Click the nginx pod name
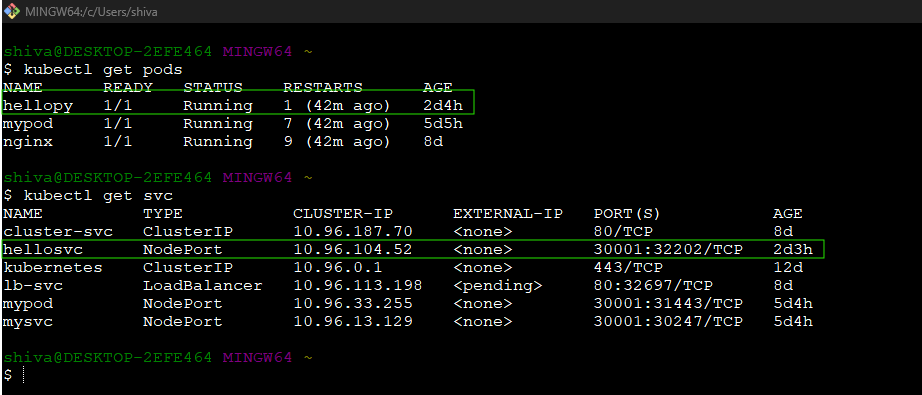922x395 pixels. click(x=28, y=142)
